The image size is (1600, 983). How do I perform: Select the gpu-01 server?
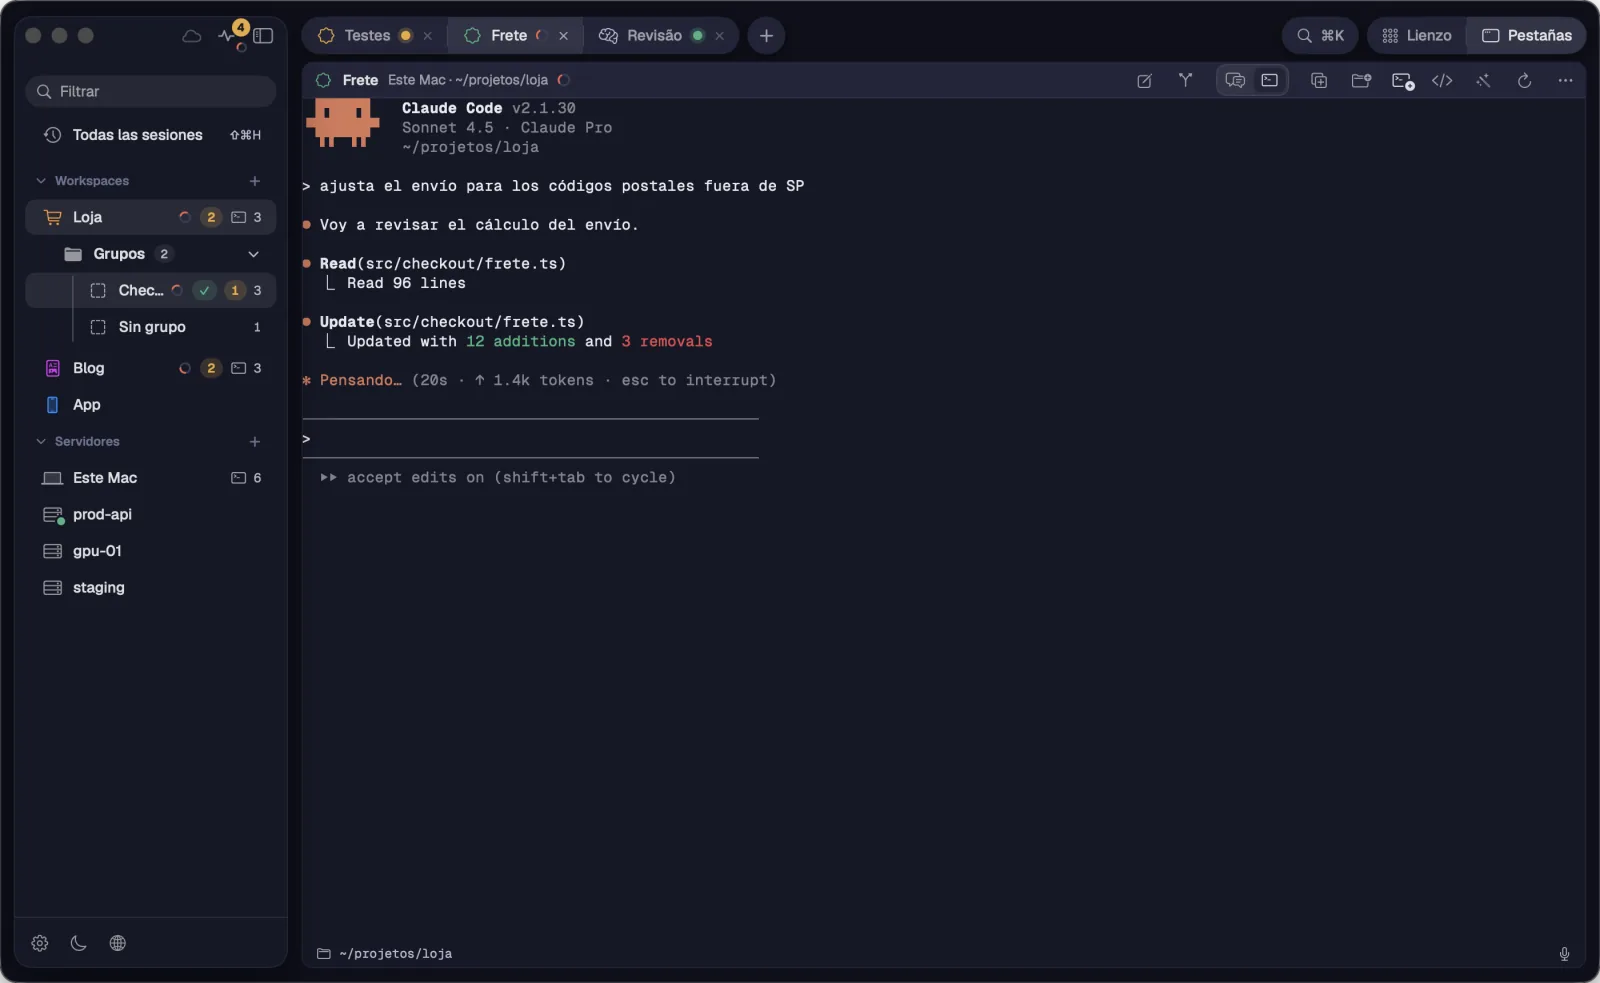pos(151,551)
